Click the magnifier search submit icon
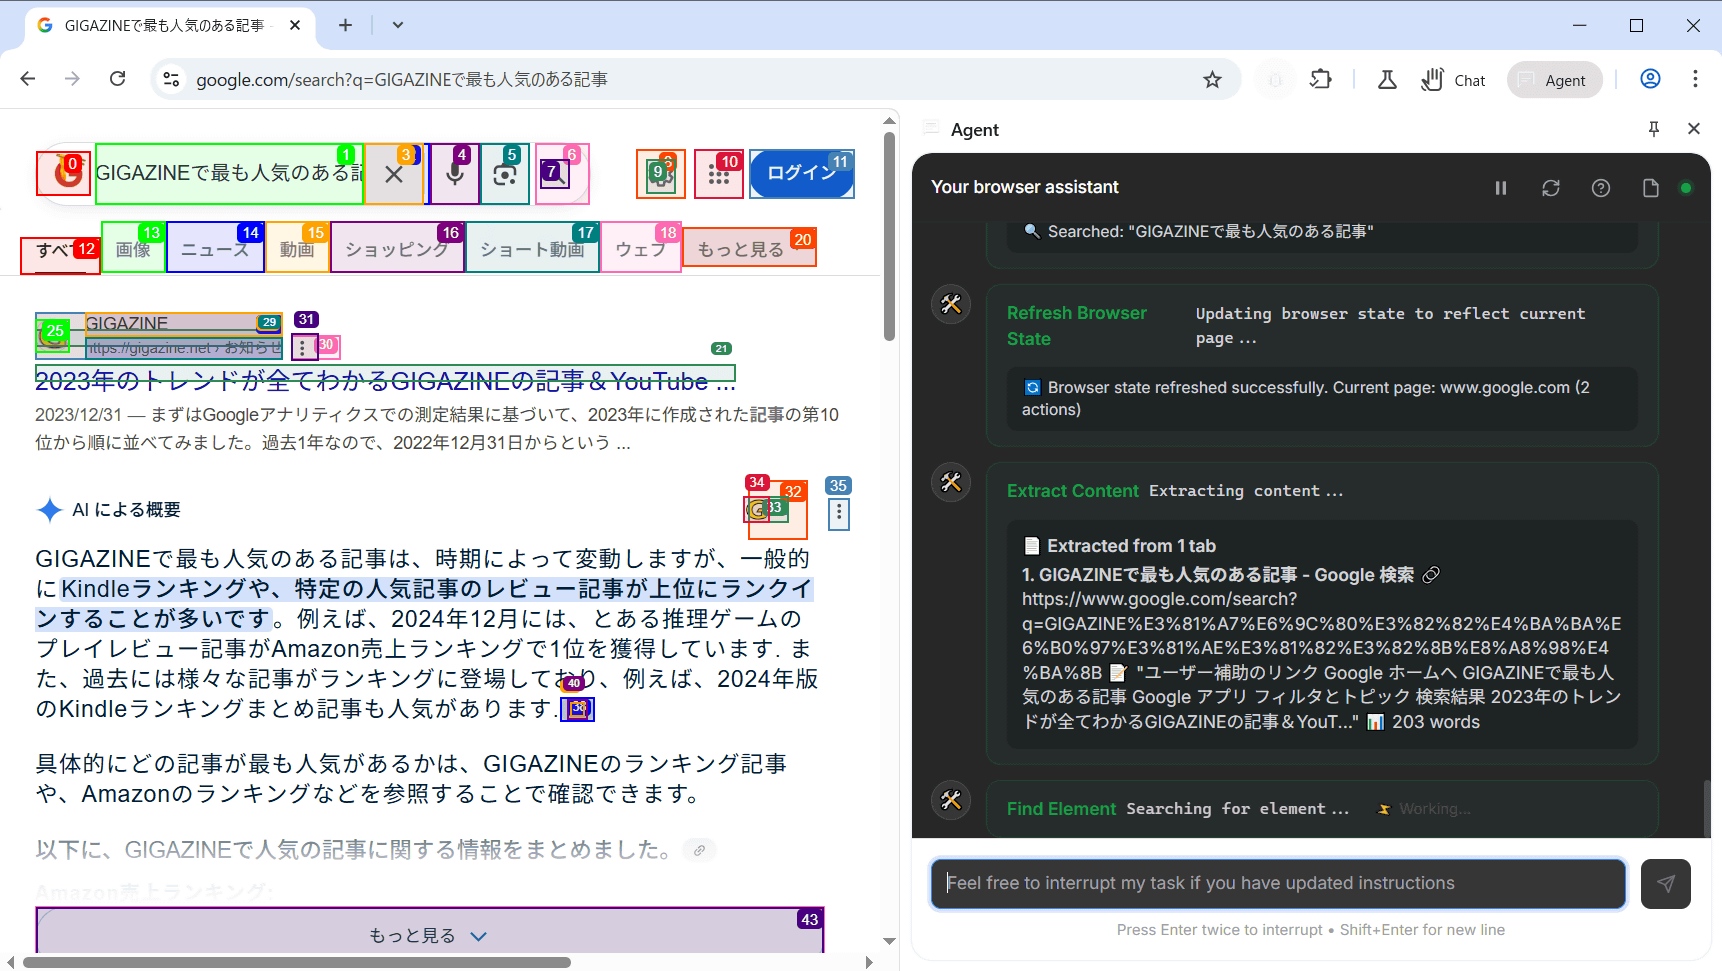The width and height of the screenshot is (1722, 971). tap(556, 174)
